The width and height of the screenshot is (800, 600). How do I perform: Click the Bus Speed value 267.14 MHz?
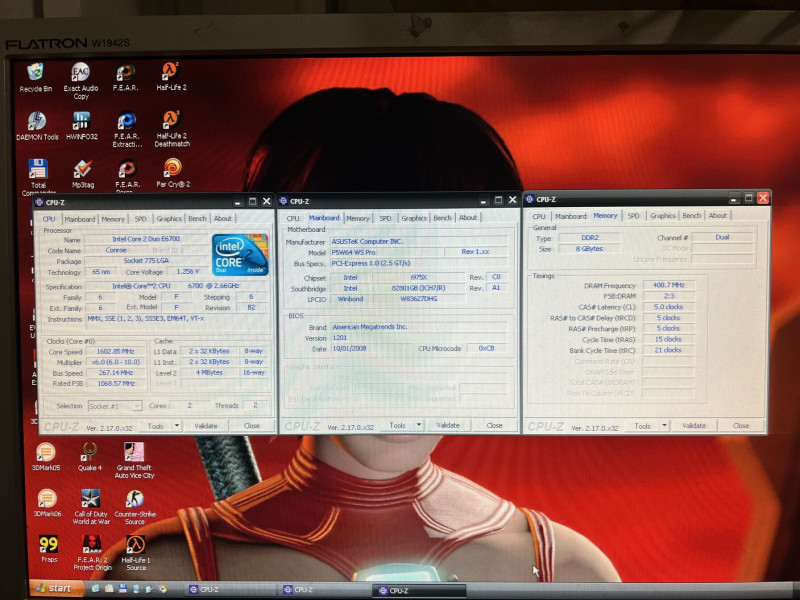(116, 372)
